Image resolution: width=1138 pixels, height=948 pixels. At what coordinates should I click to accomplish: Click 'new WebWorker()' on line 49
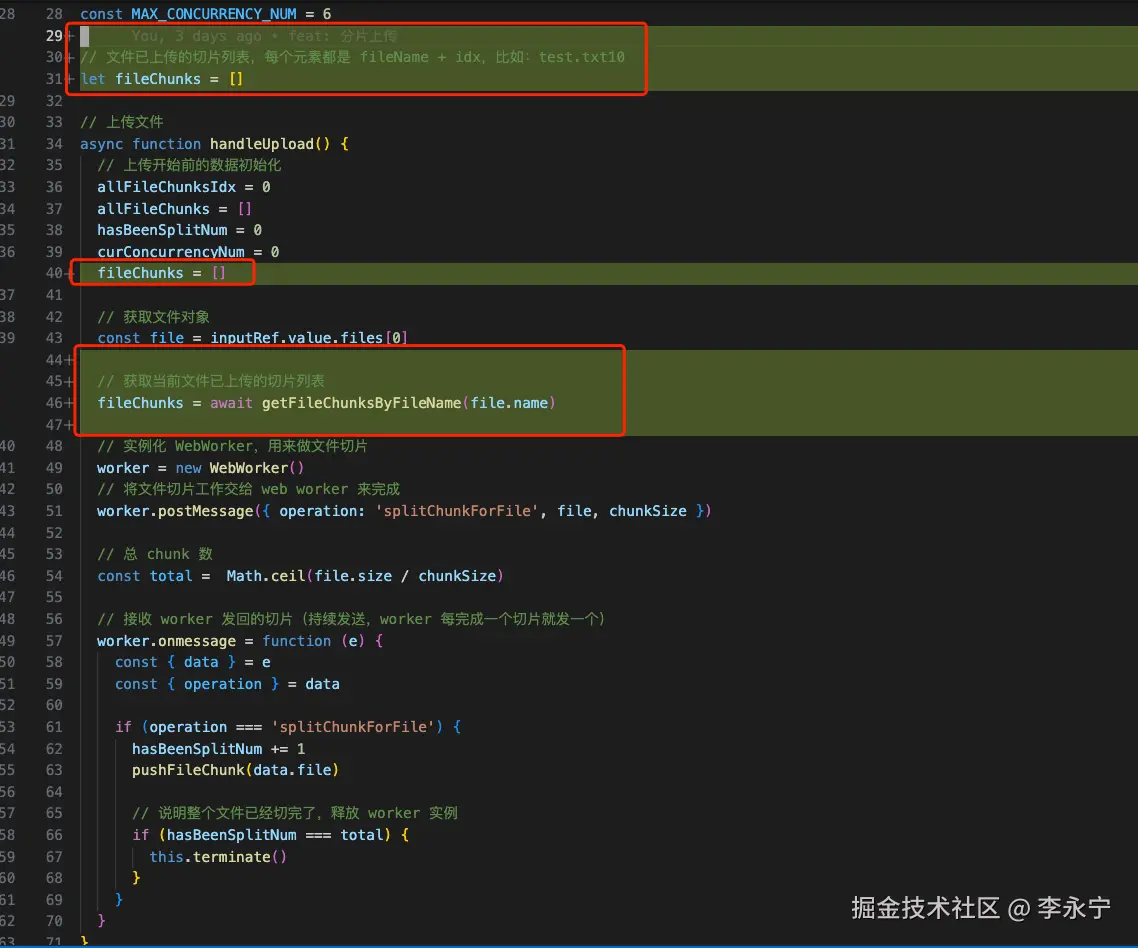240,467
